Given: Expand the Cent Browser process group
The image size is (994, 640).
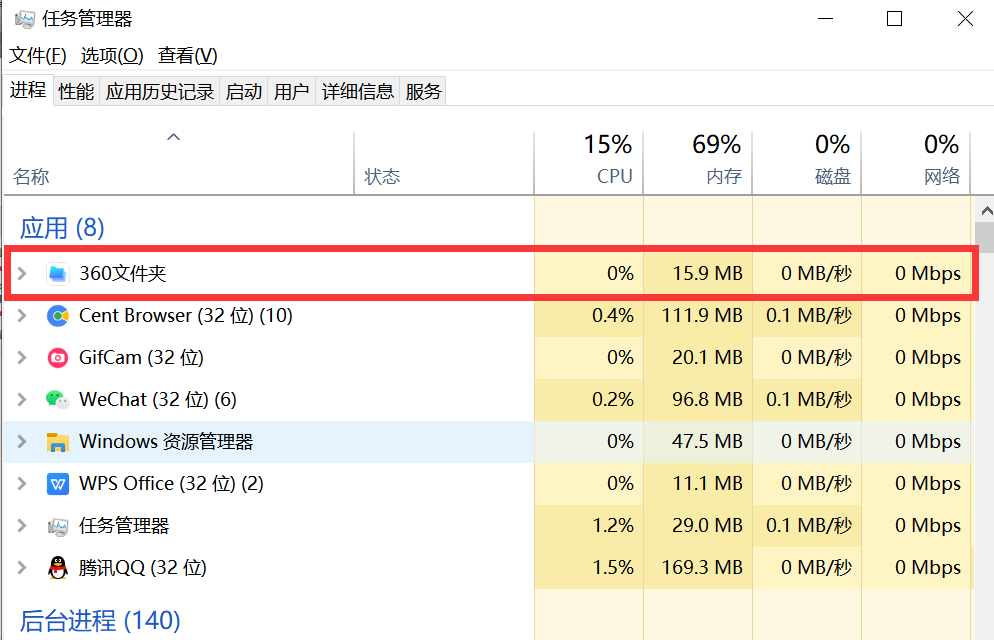Looking at the screenshot, I should (22, 316).
